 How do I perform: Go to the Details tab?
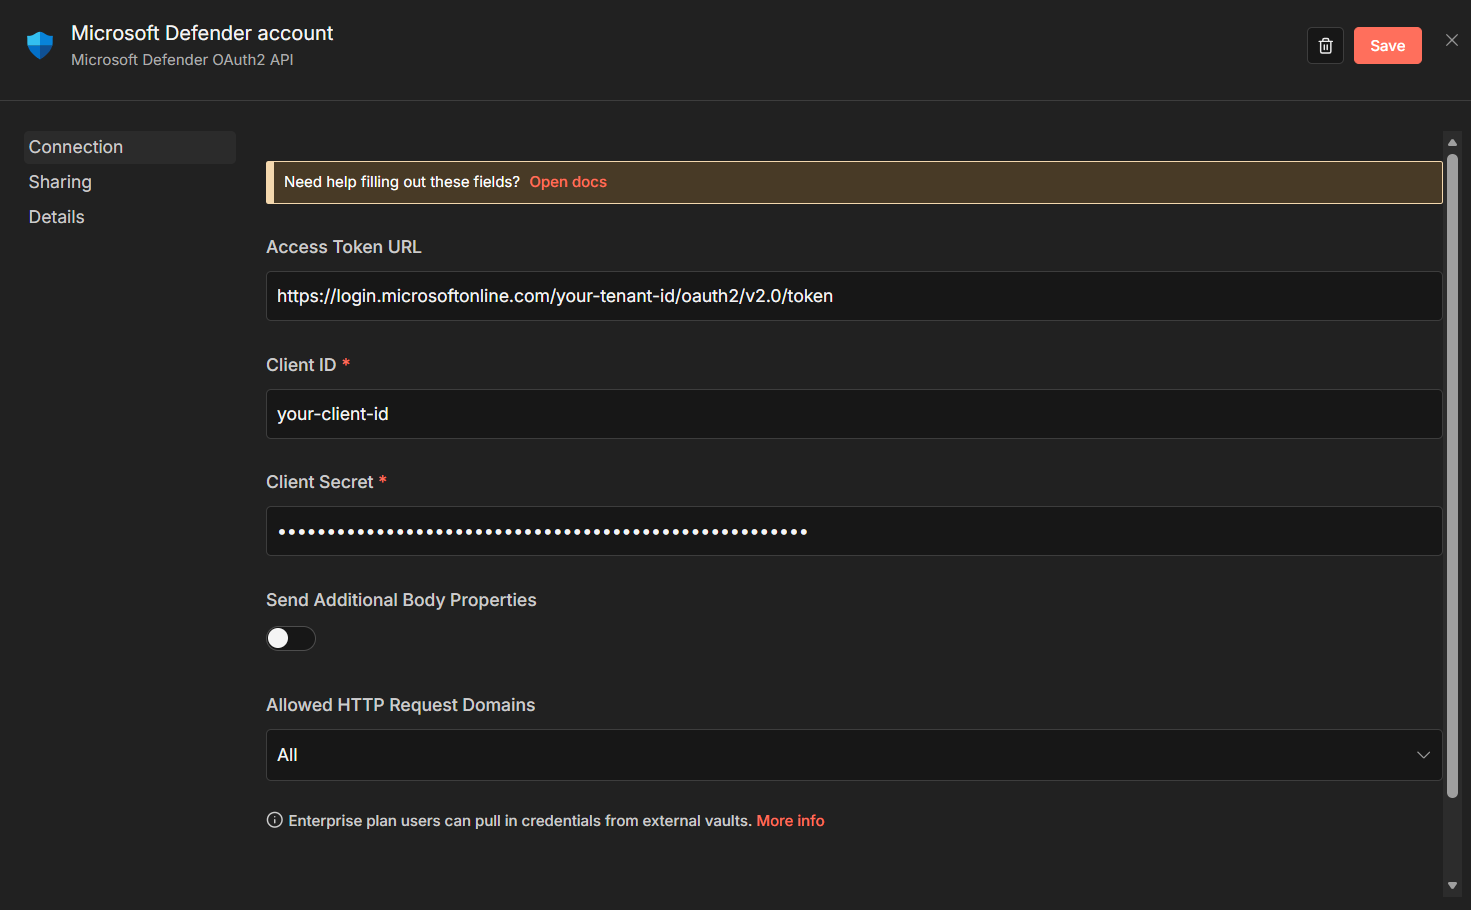[x=57, y=217]
